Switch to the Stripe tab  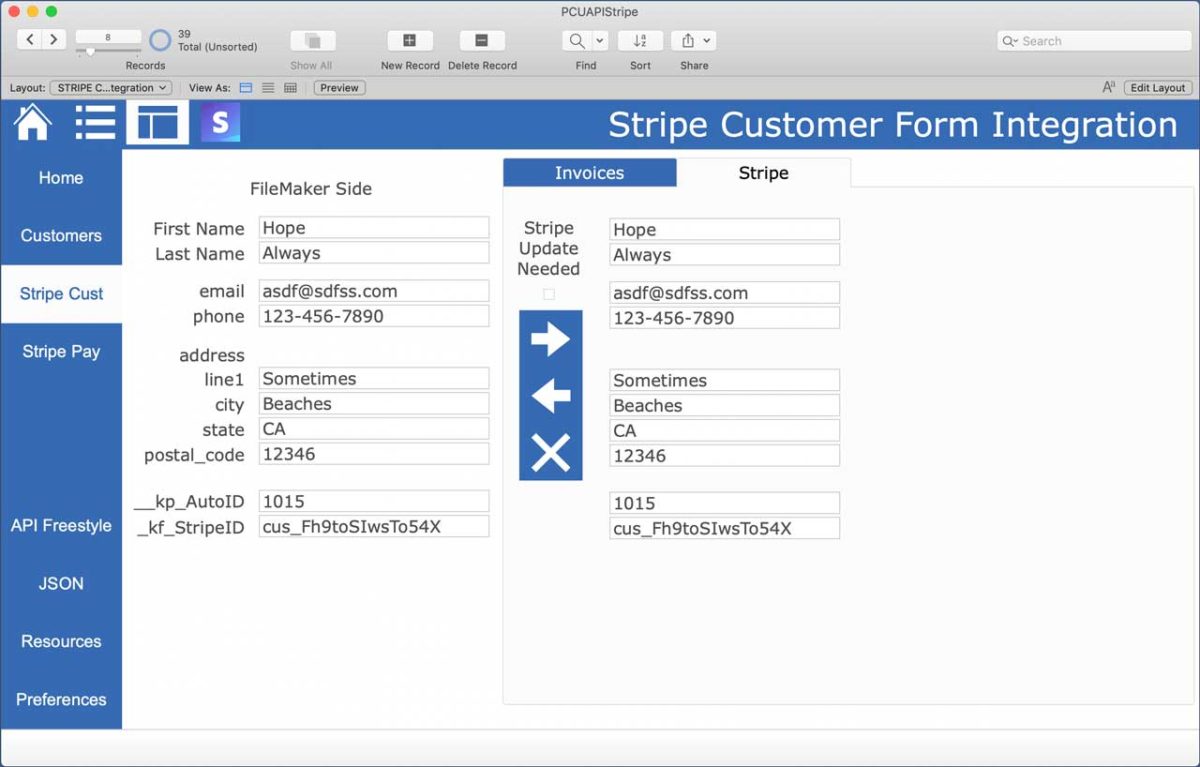point(763,172)
